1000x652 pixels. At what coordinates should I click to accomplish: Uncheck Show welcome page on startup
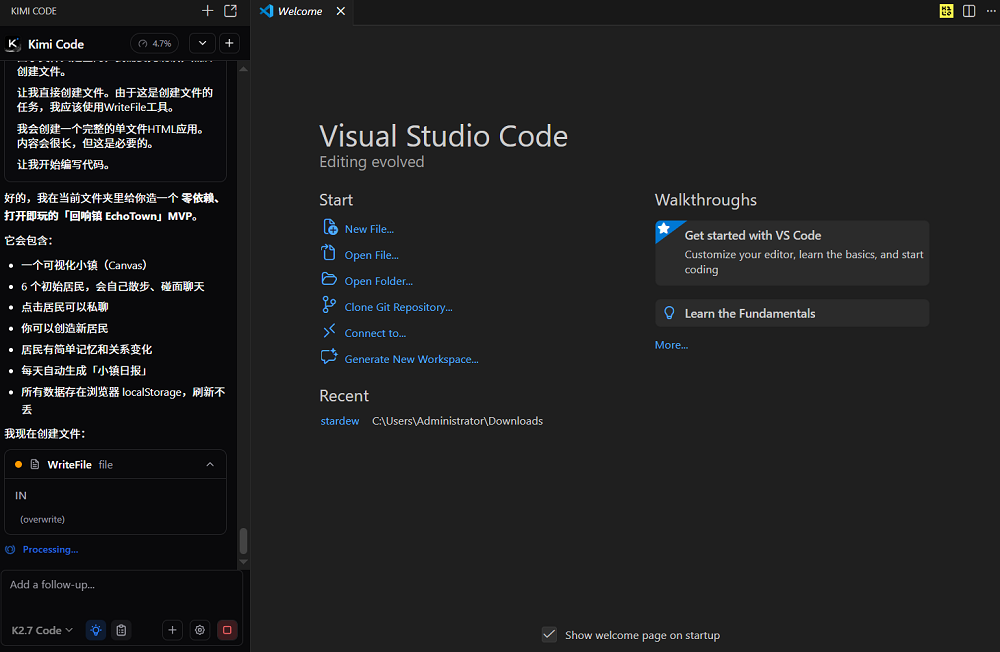click(549, 635)
